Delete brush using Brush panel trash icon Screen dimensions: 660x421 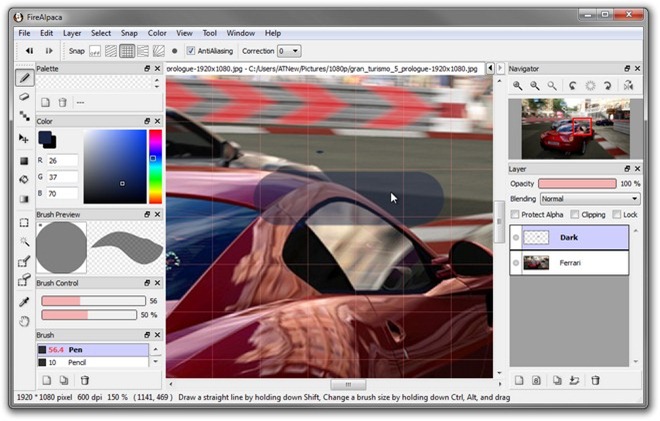tap(85, 380)
